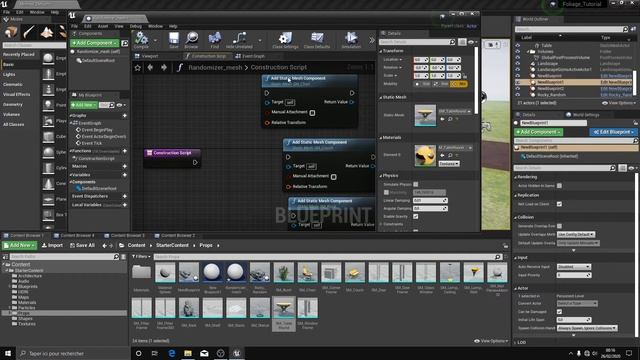This screenshot has height=360, width=640.
Task: Toggle Manual Attachment checkbox on first node
Action: (x=312, y=113)
